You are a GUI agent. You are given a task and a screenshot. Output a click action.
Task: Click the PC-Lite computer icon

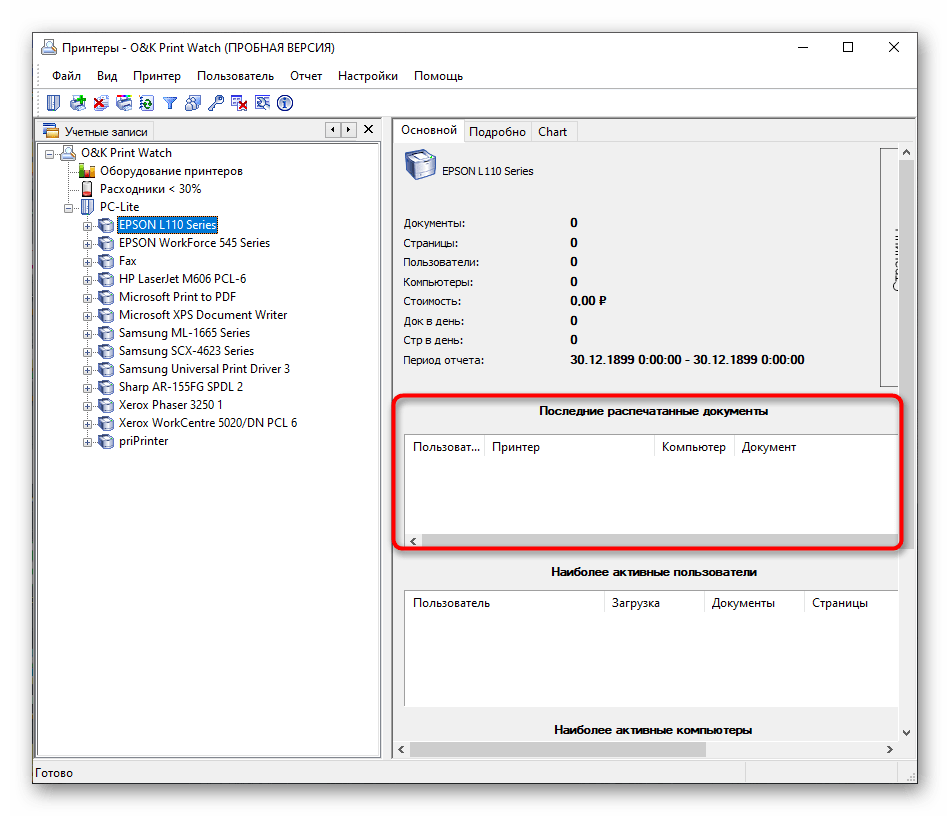coord(87,207)
